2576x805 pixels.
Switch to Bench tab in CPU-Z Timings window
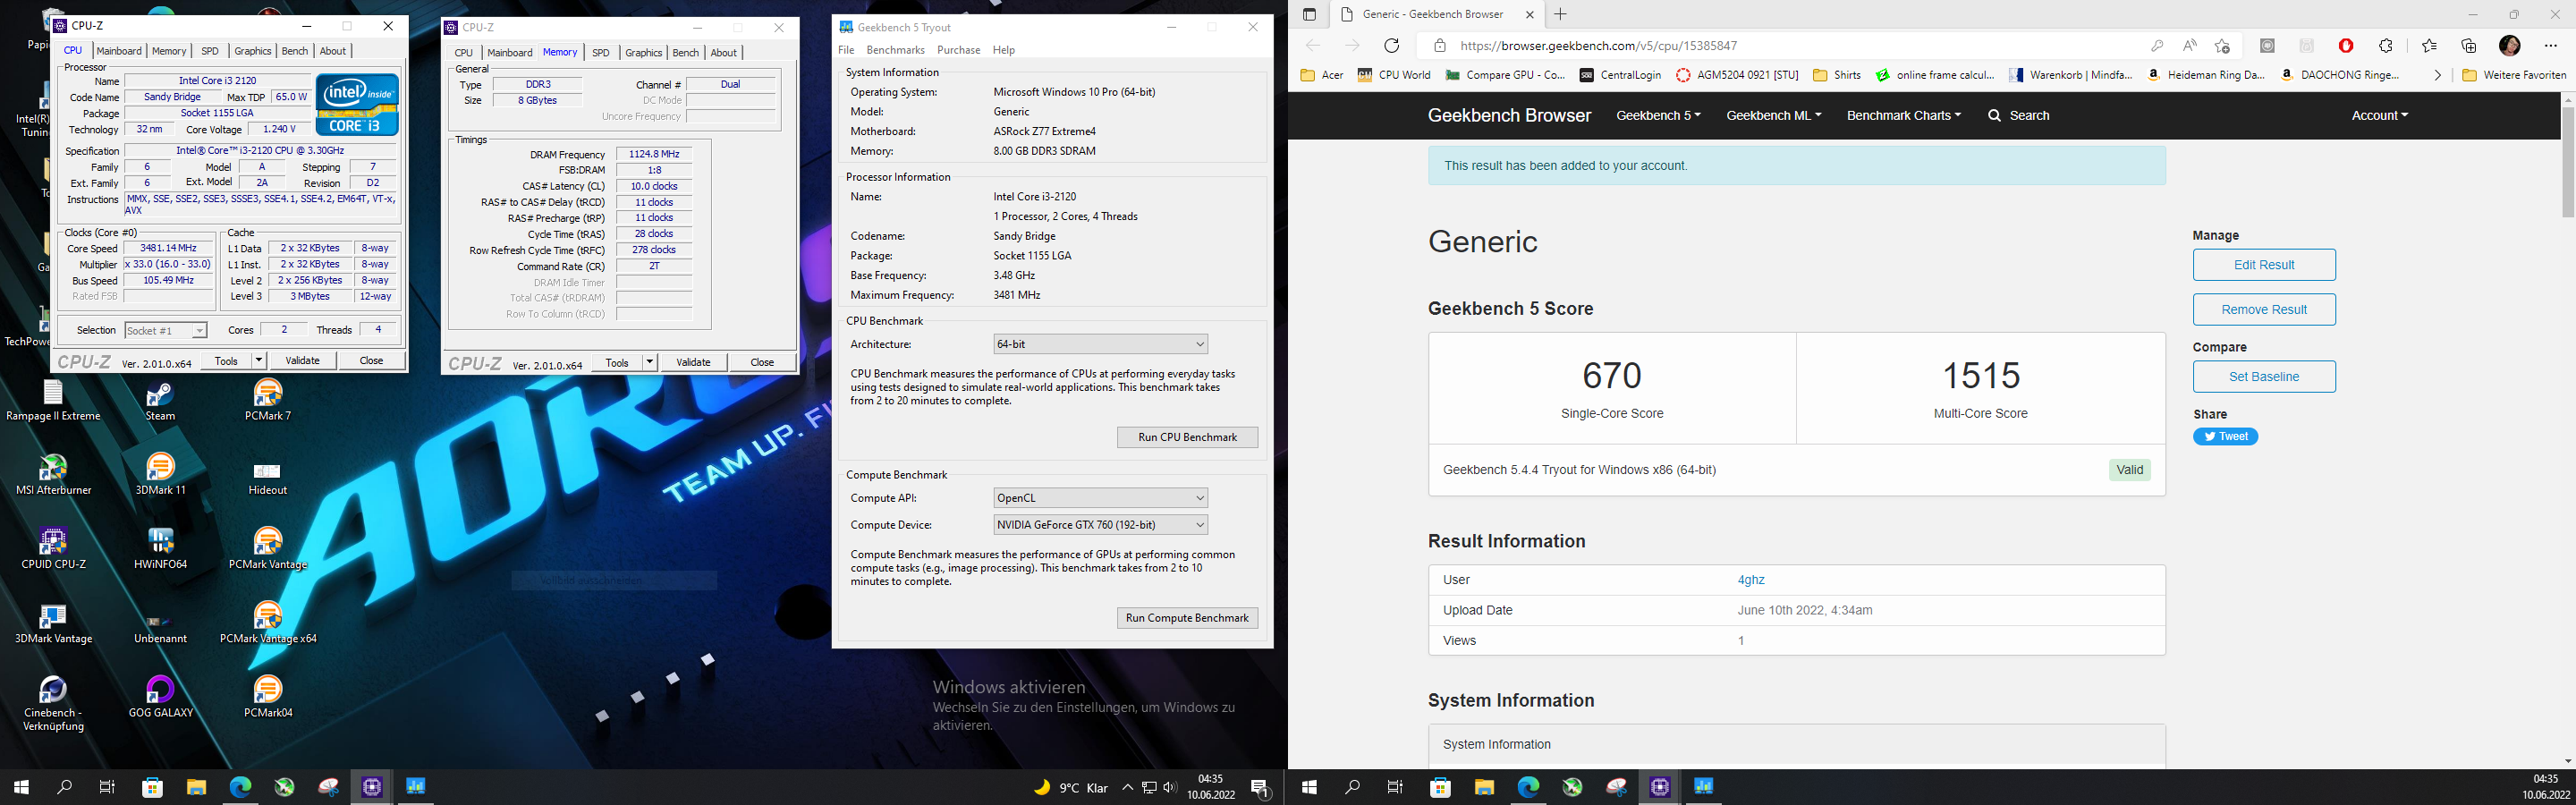pyautogui.click(x=685, y=53)
